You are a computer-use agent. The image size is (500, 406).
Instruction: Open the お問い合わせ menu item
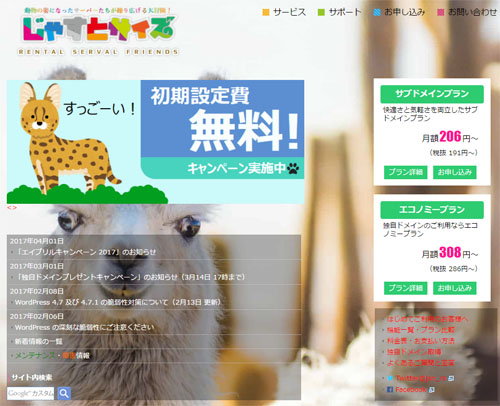tap(472, 12)
